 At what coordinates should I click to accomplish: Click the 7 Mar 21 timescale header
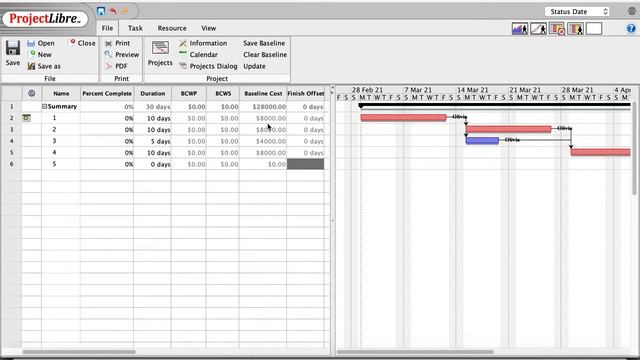[418, 89]
